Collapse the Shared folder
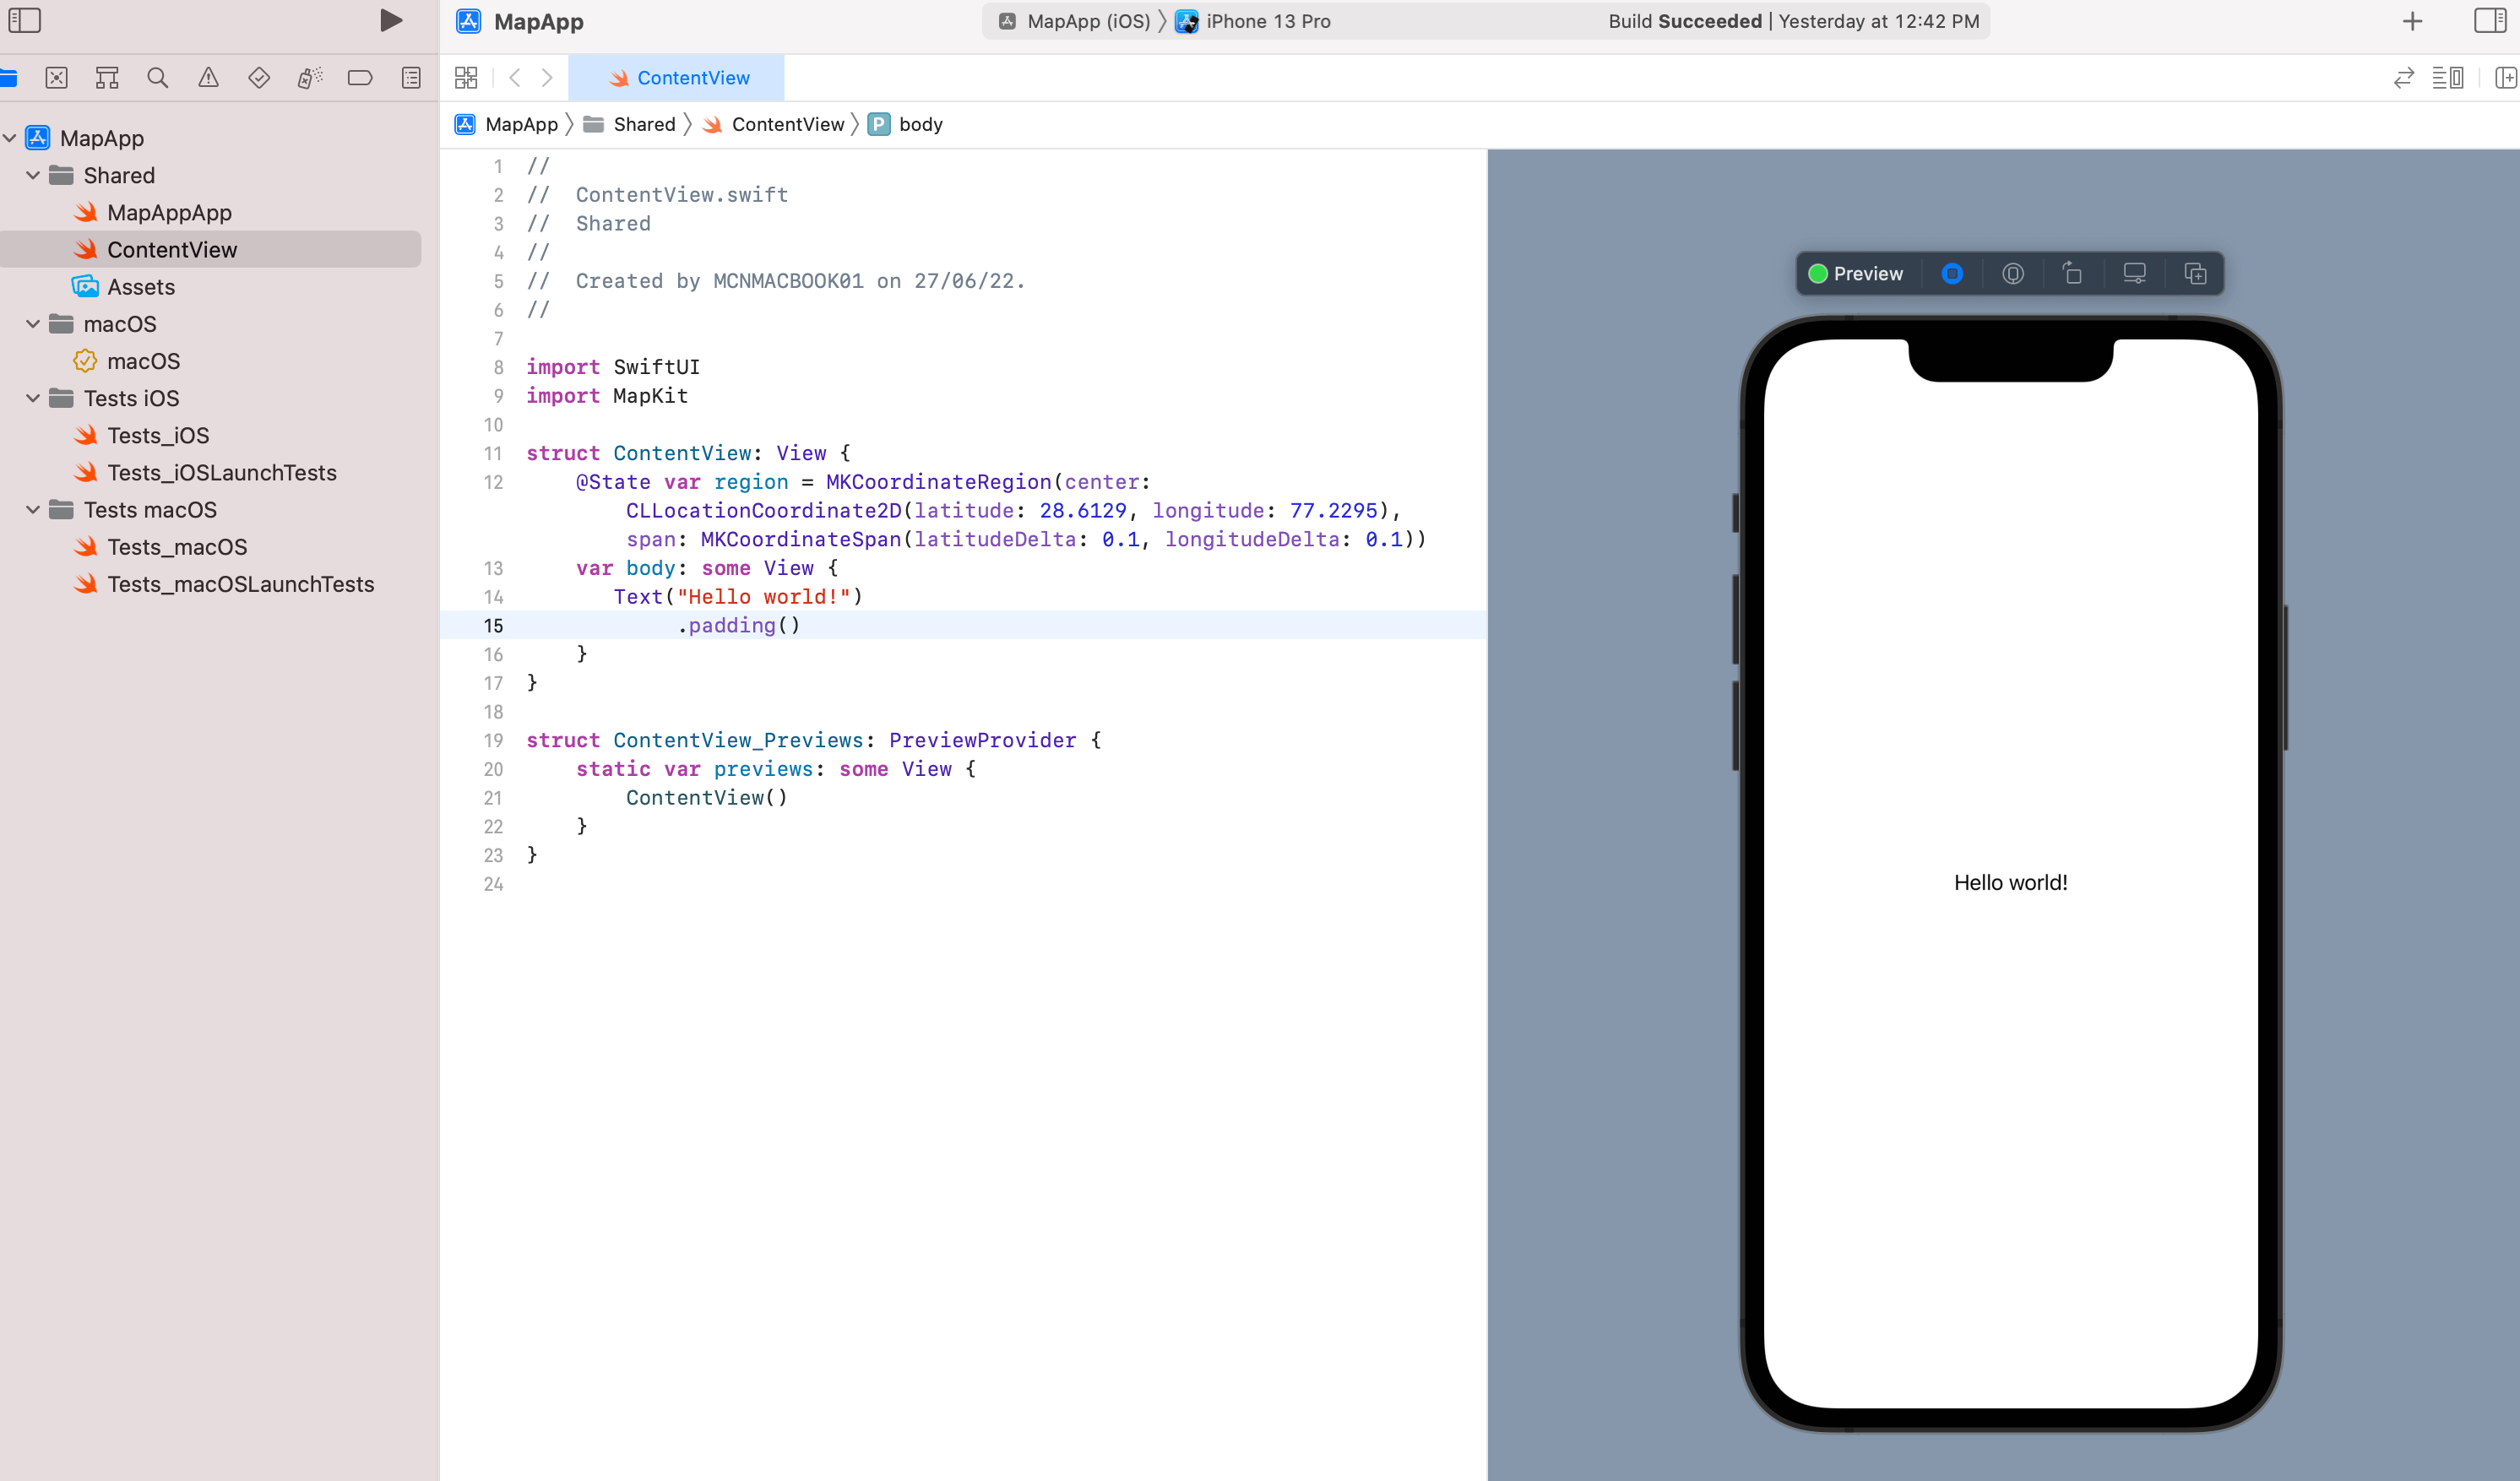 pyautogui.click(x=33, y=176)
